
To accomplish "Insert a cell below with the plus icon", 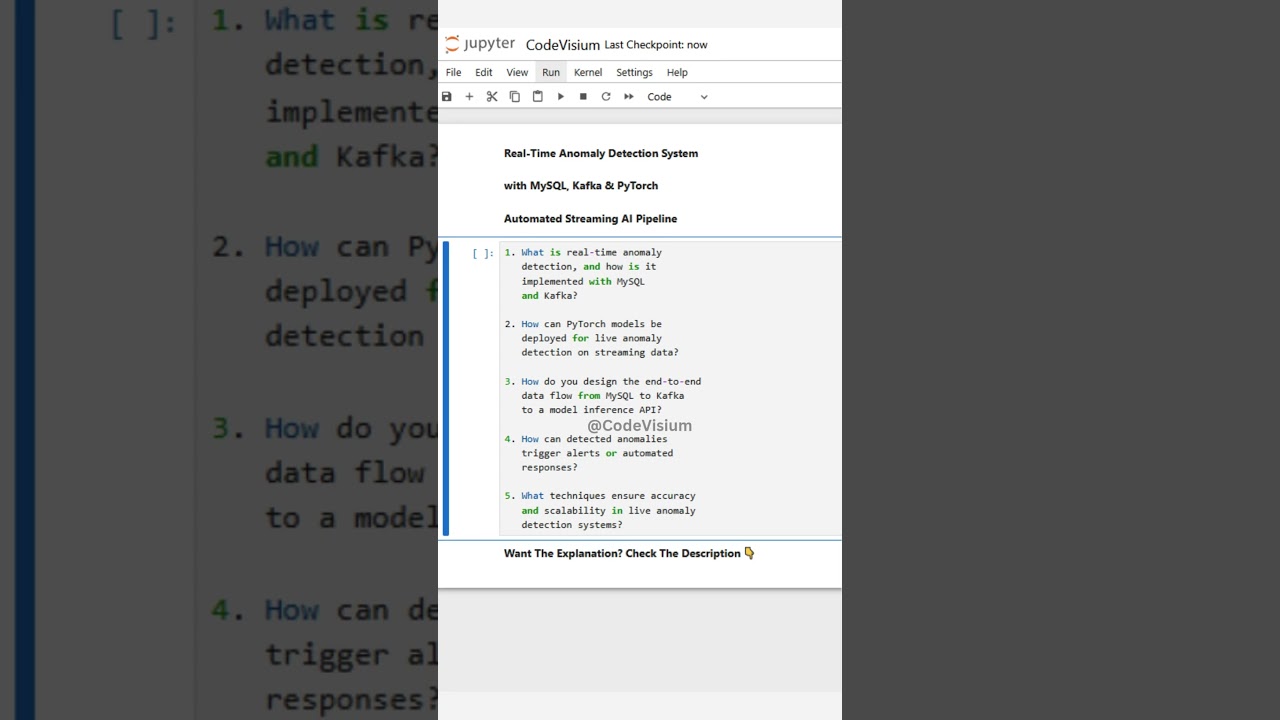I will pos(469,97).
